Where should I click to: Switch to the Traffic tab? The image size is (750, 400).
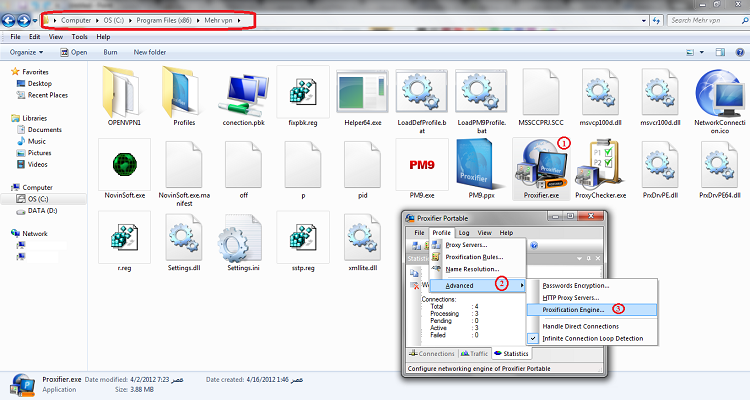pyautogui.click(x=474, y=354)
